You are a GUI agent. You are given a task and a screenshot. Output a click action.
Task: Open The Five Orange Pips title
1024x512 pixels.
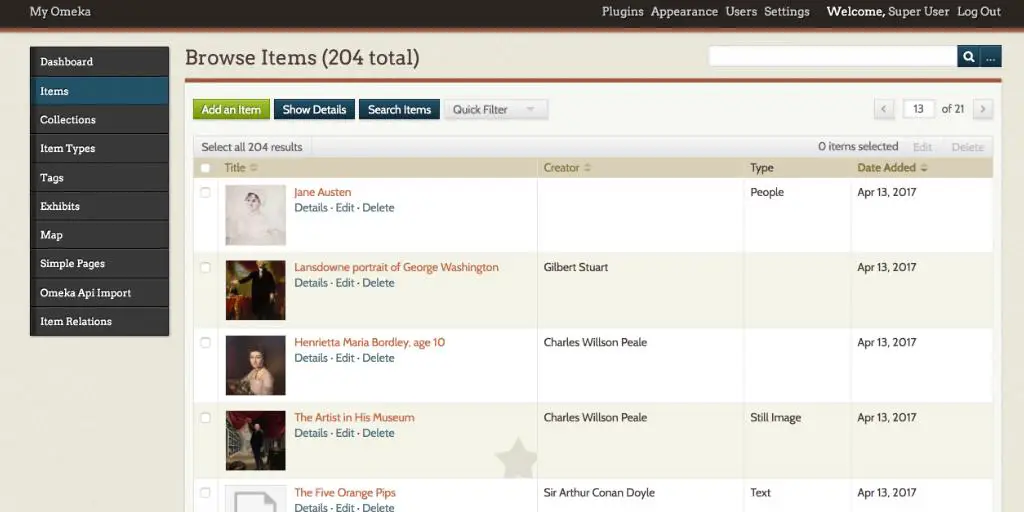345,492
